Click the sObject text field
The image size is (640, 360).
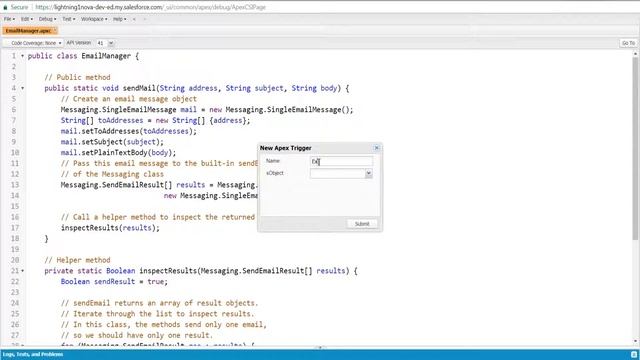338,174
